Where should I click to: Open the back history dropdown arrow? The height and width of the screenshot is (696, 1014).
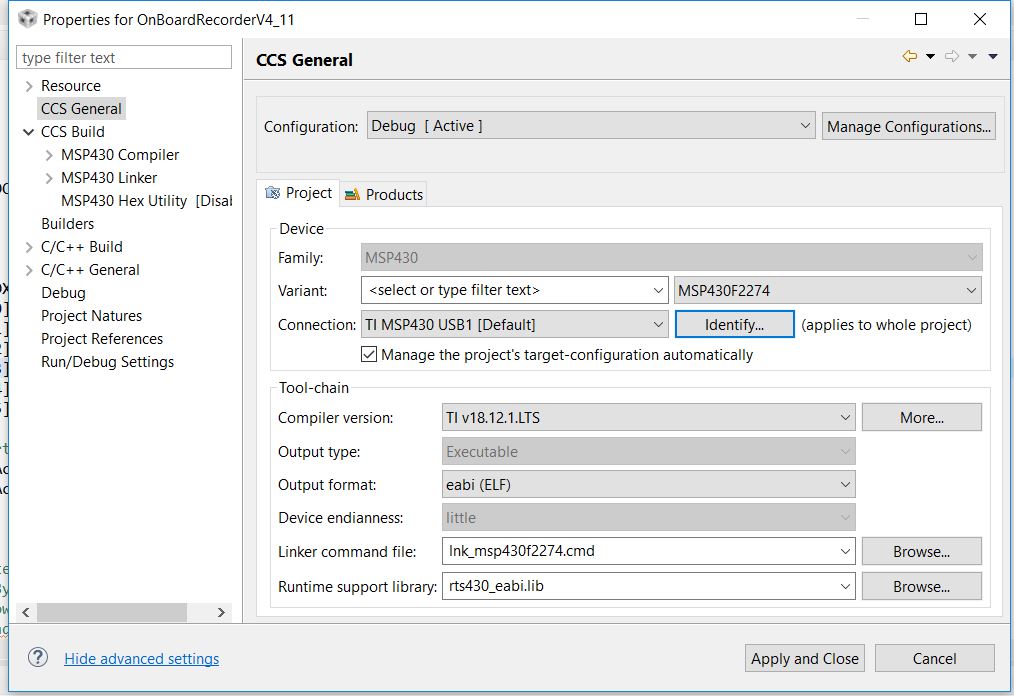coord(930,57)
